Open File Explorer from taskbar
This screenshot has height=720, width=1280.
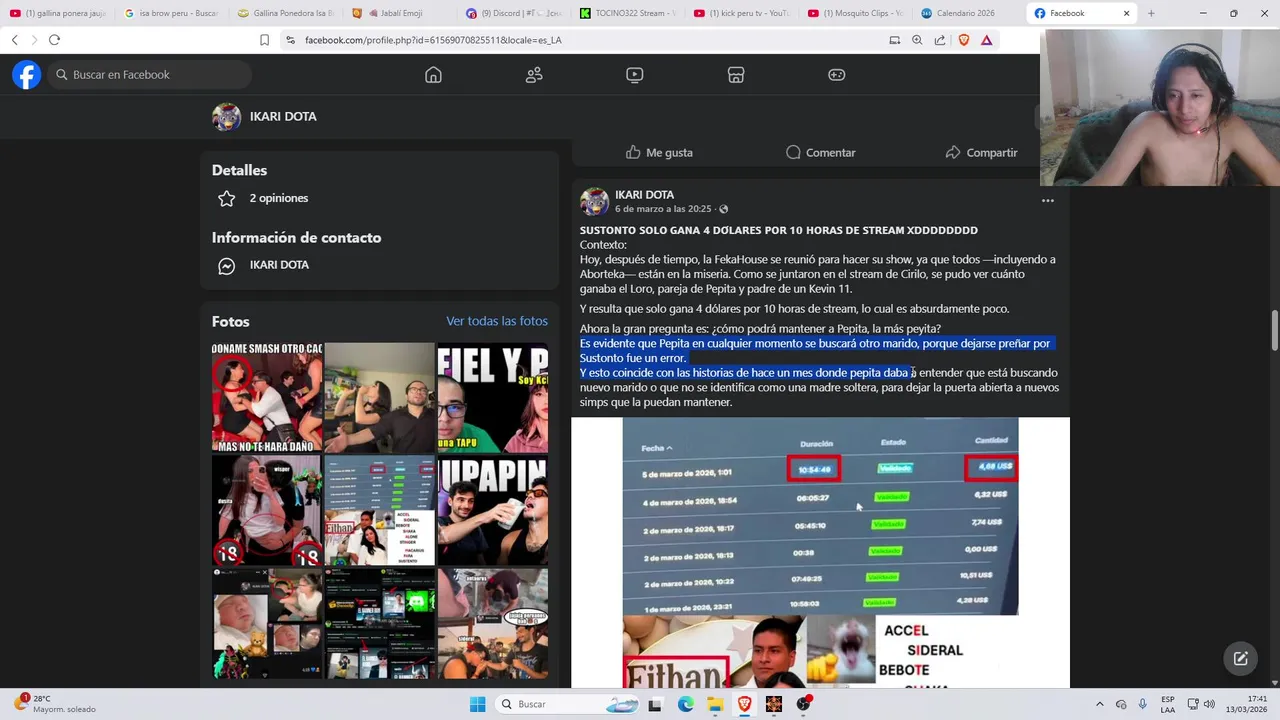pos(715,704)
